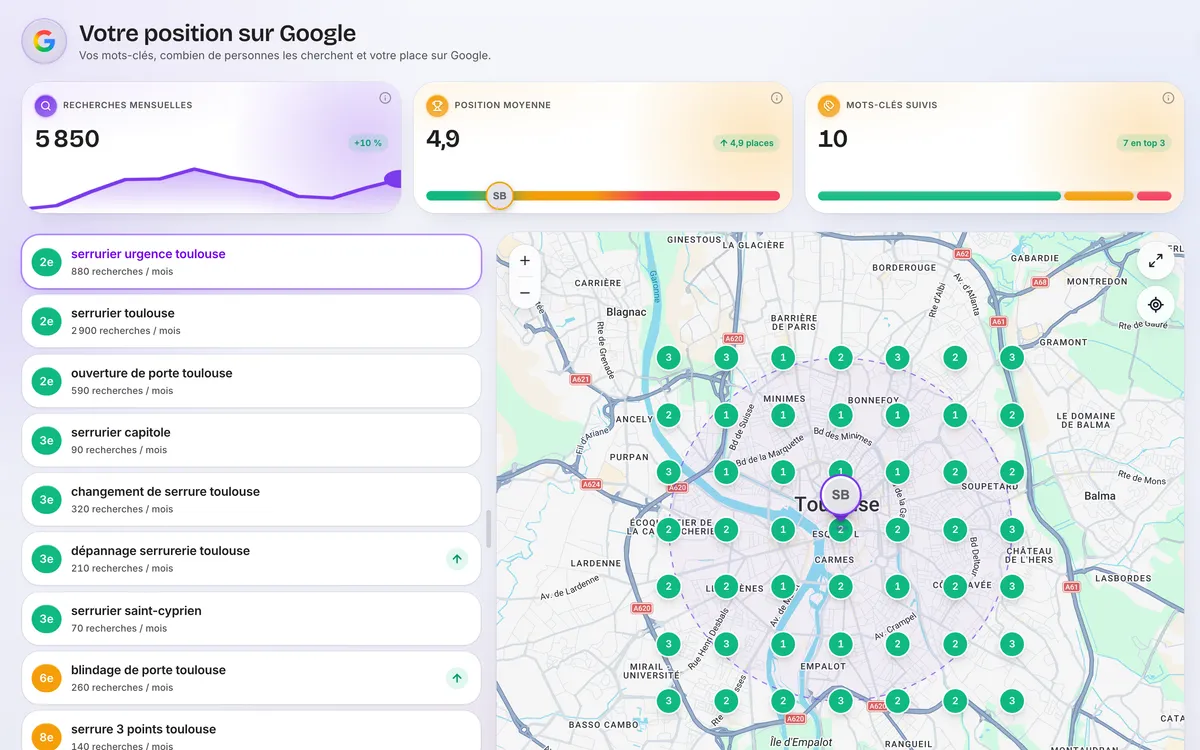Click the monthly searches trend chart
The height and width of the screenshot is (750, 1200).
(x=215, y=188)
